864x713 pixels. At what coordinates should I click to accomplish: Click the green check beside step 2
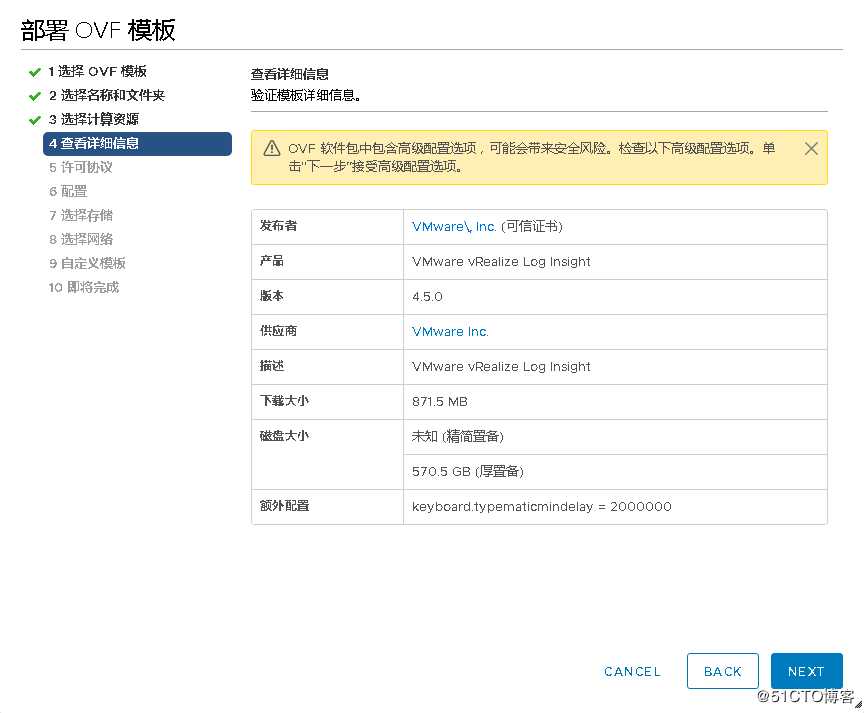(35, 96)
